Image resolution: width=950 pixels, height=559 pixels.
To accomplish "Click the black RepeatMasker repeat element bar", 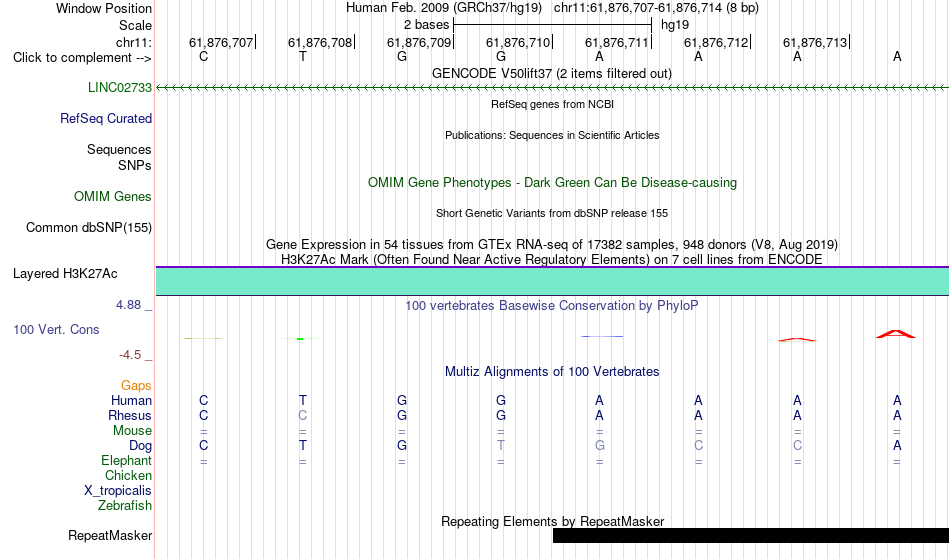I will 751,535.
